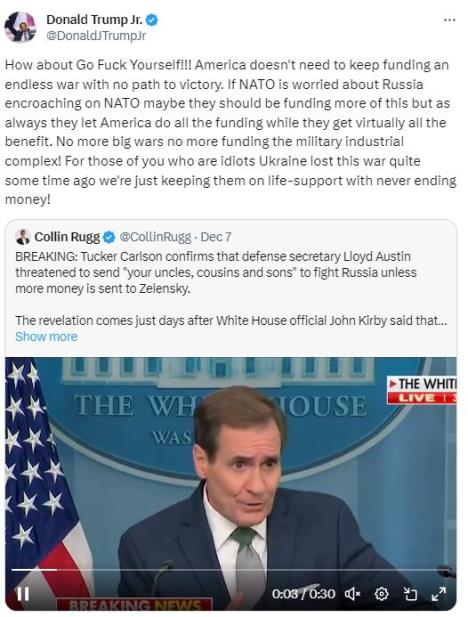Screen dimensions: 468x617
Task: Enter fullscreen with the expand arrows icon
Action: click(438, 593)
